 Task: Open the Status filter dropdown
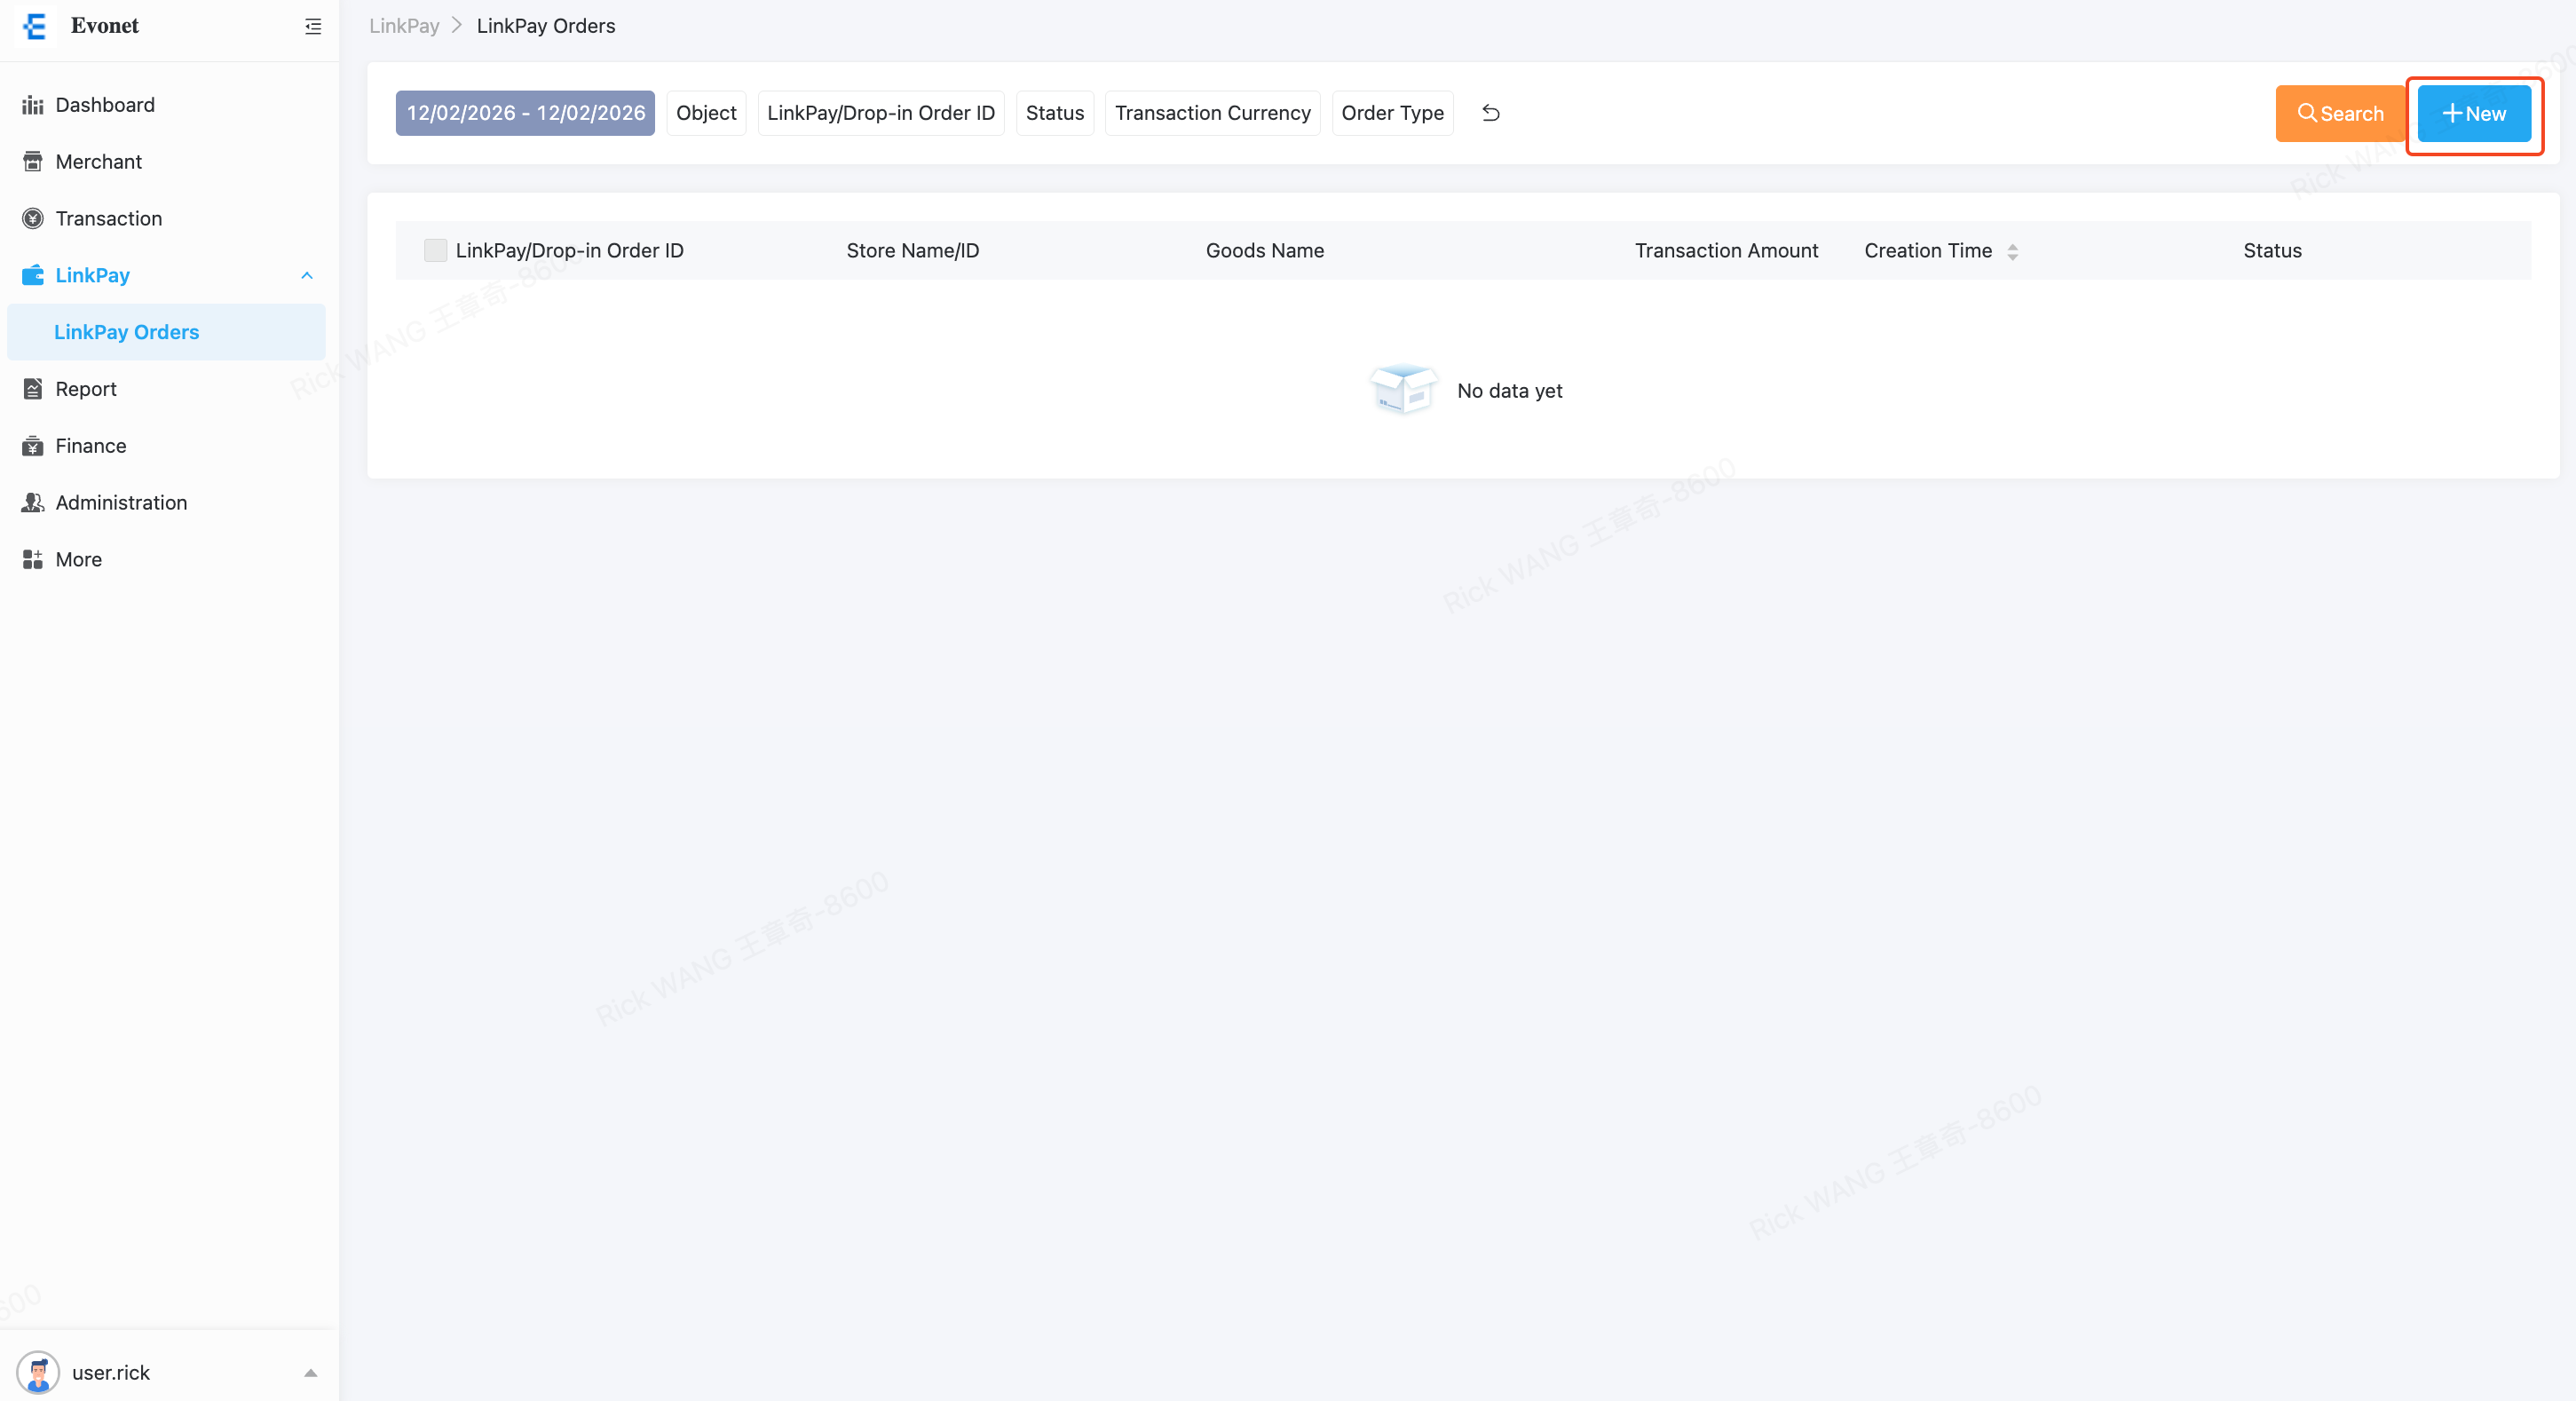[1054, 113]
